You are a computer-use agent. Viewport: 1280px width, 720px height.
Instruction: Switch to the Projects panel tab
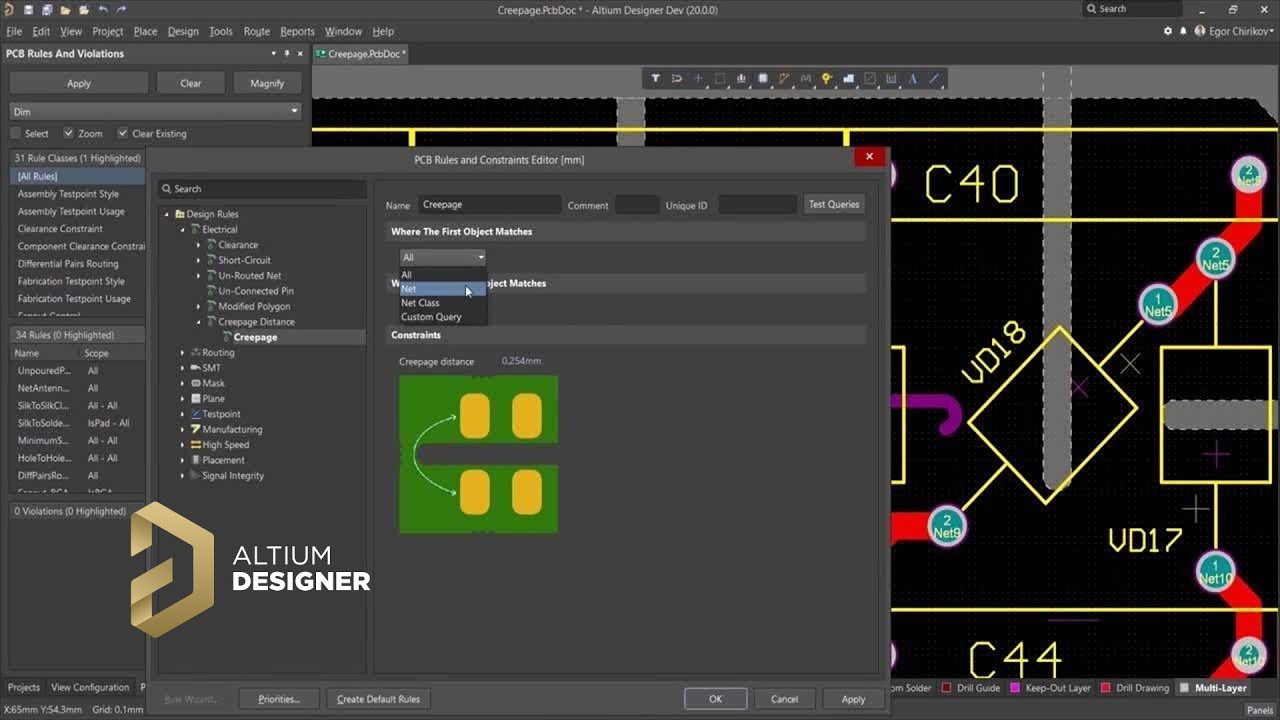24,687
